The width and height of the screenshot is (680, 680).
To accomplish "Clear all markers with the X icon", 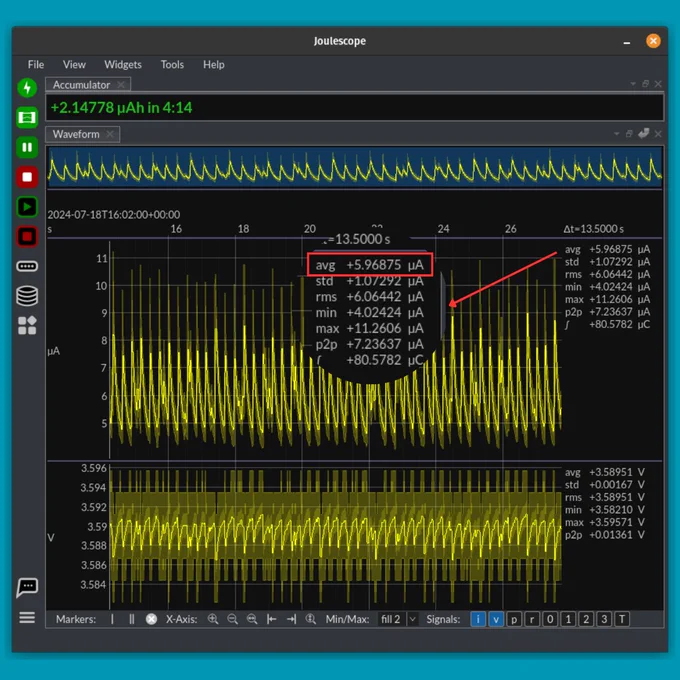I will [151, 619].
